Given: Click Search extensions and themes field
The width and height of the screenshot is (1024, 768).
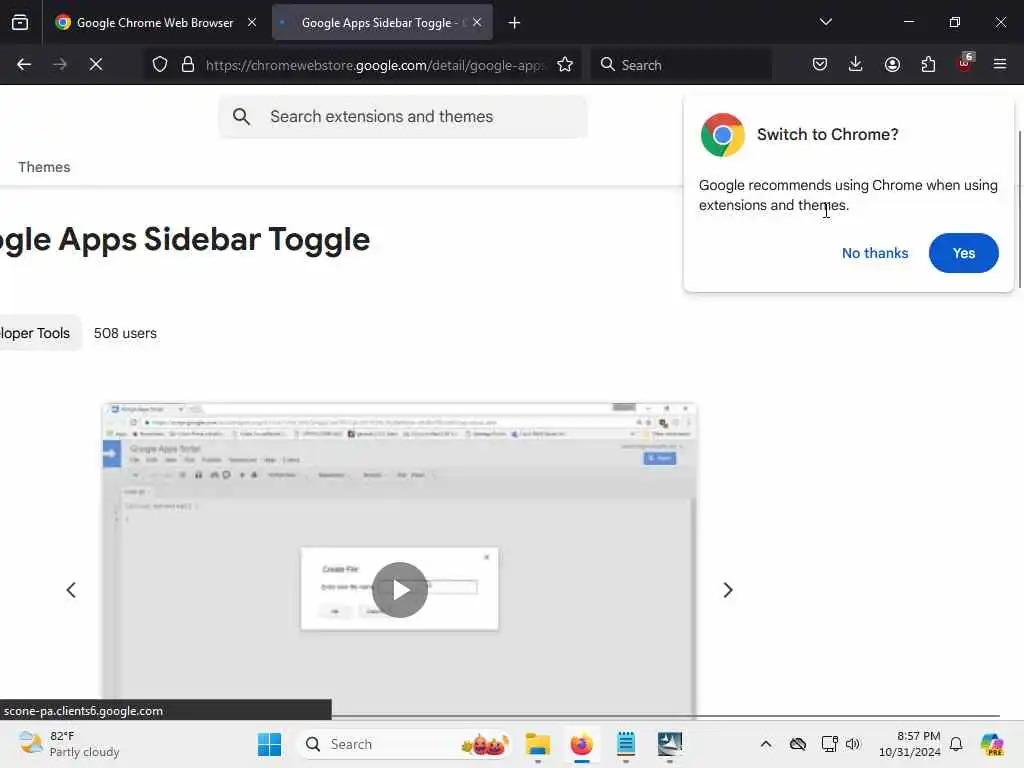Looking at the screenshot, I should 403,116.
